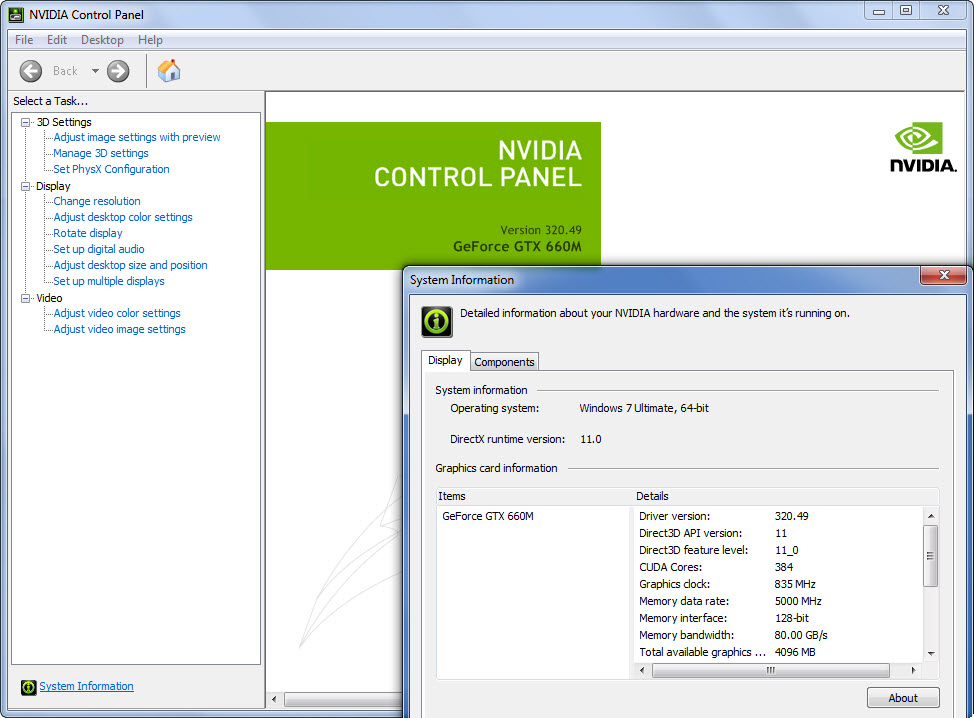
Task: Open the Edit menu
Action: pos(57,40)
